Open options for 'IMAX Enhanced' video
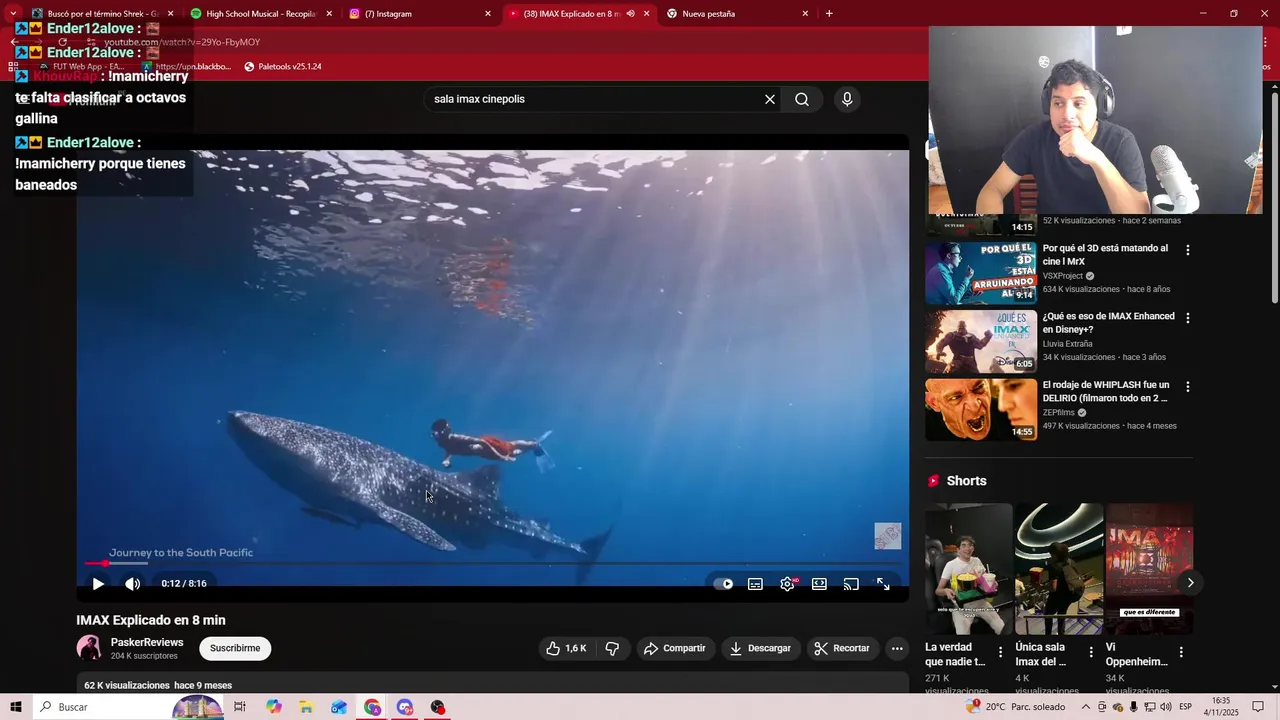 click(1188, 318)
